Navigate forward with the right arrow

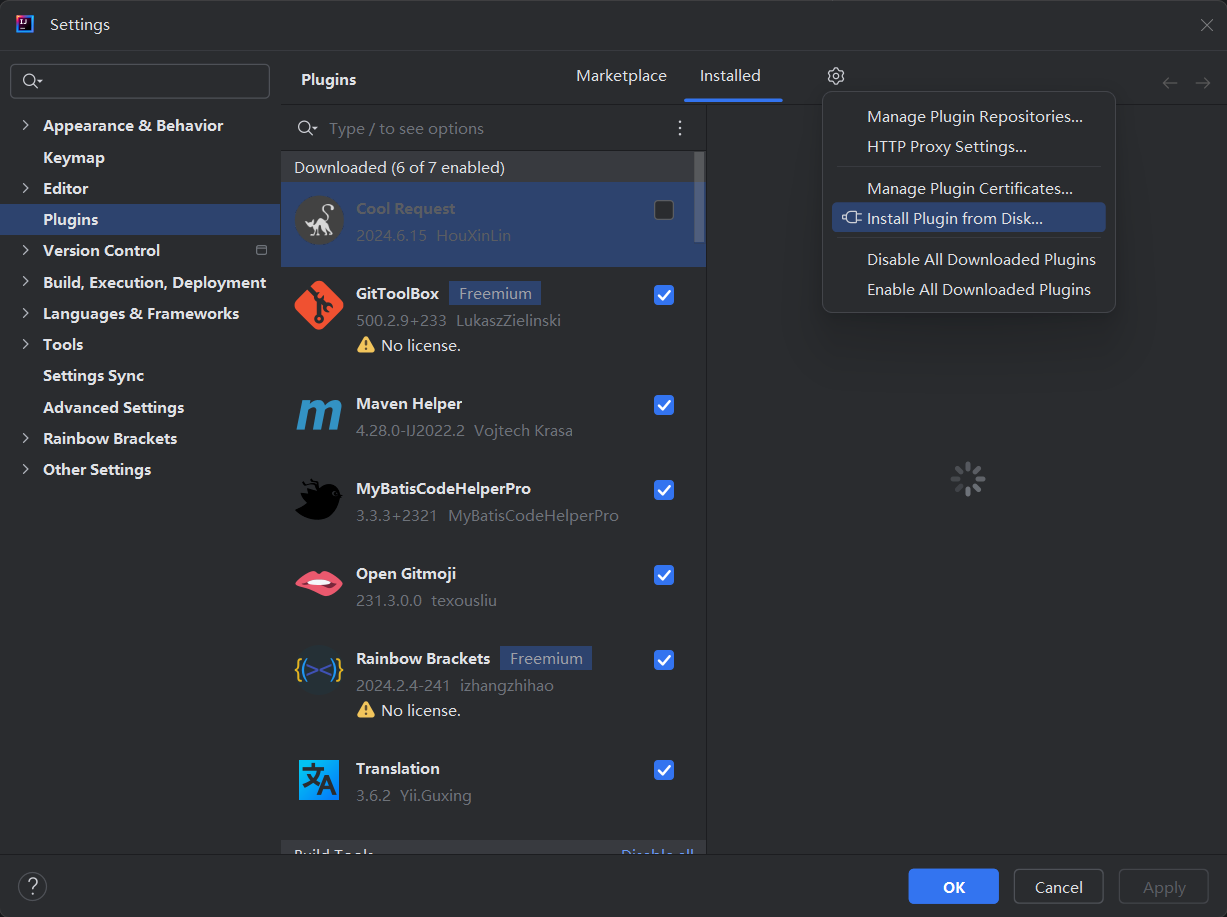[1203, 83]
